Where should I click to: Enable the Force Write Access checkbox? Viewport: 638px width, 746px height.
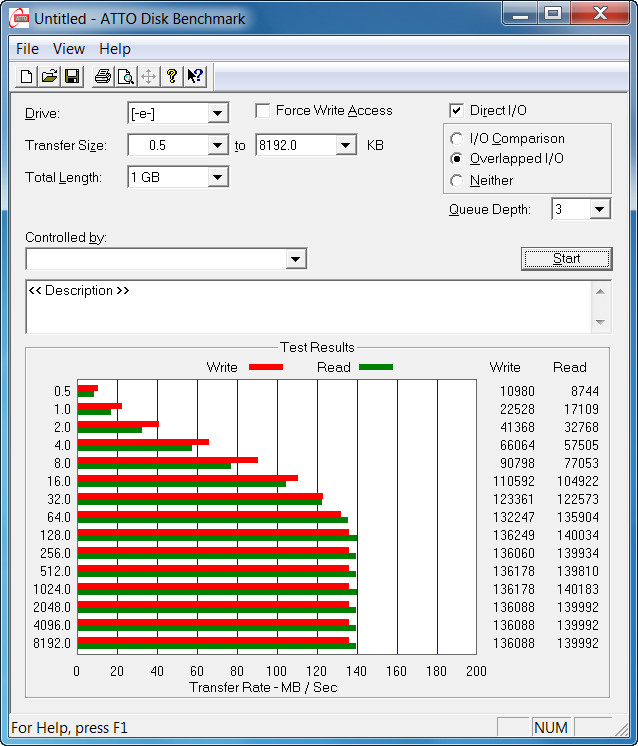[x=263, y=110]
